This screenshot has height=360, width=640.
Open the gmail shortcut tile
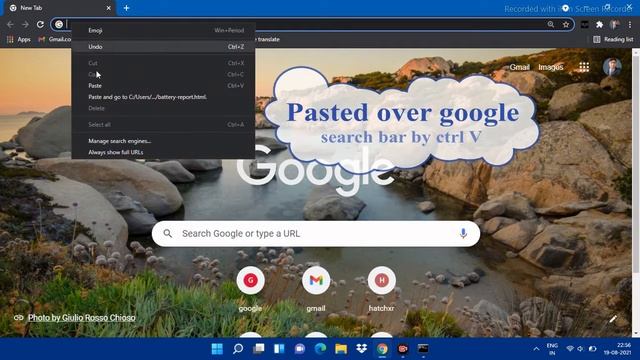coord(316,288)
